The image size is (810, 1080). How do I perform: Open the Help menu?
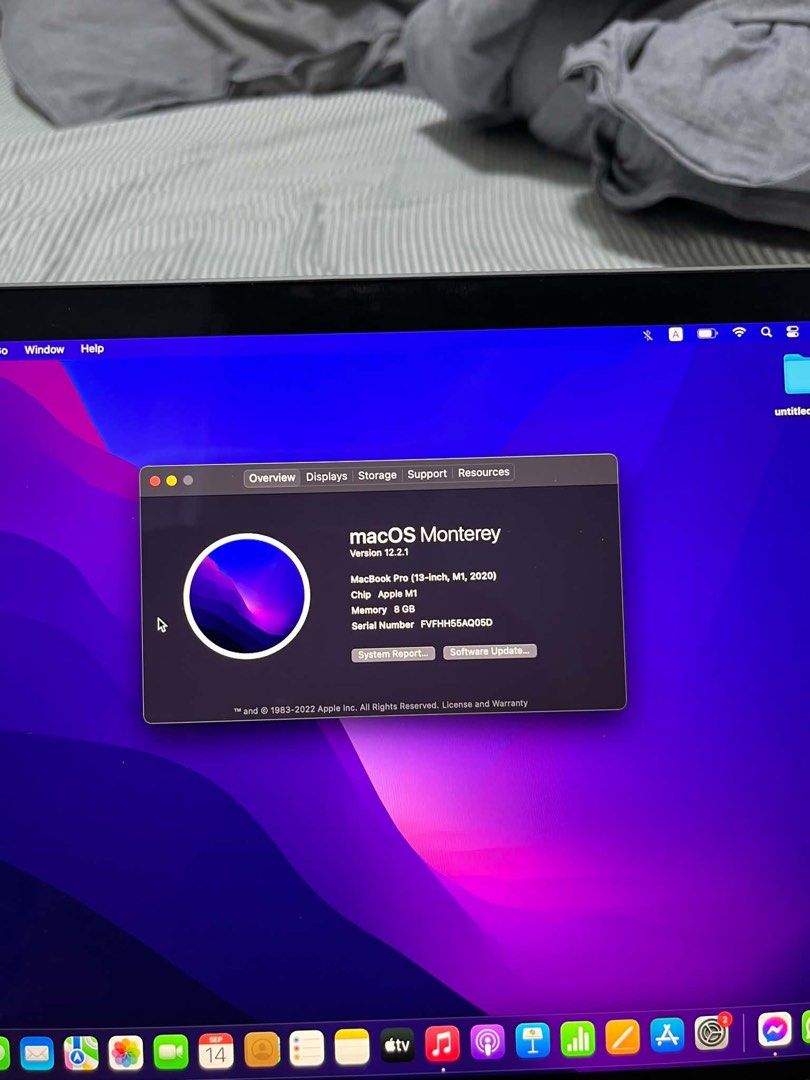click(92, 349)
